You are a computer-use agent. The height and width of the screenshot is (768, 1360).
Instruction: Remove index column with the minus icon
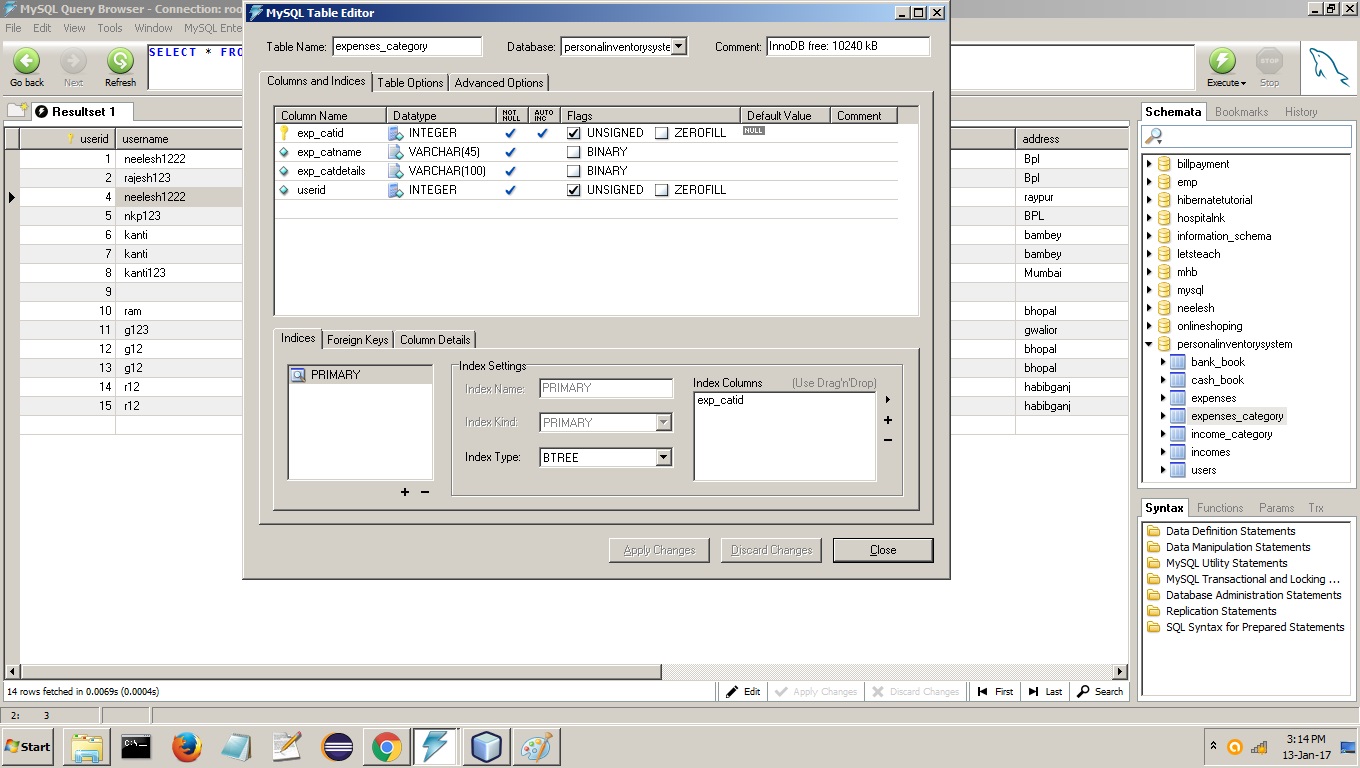pyautogui.click(x=888, y=440)
